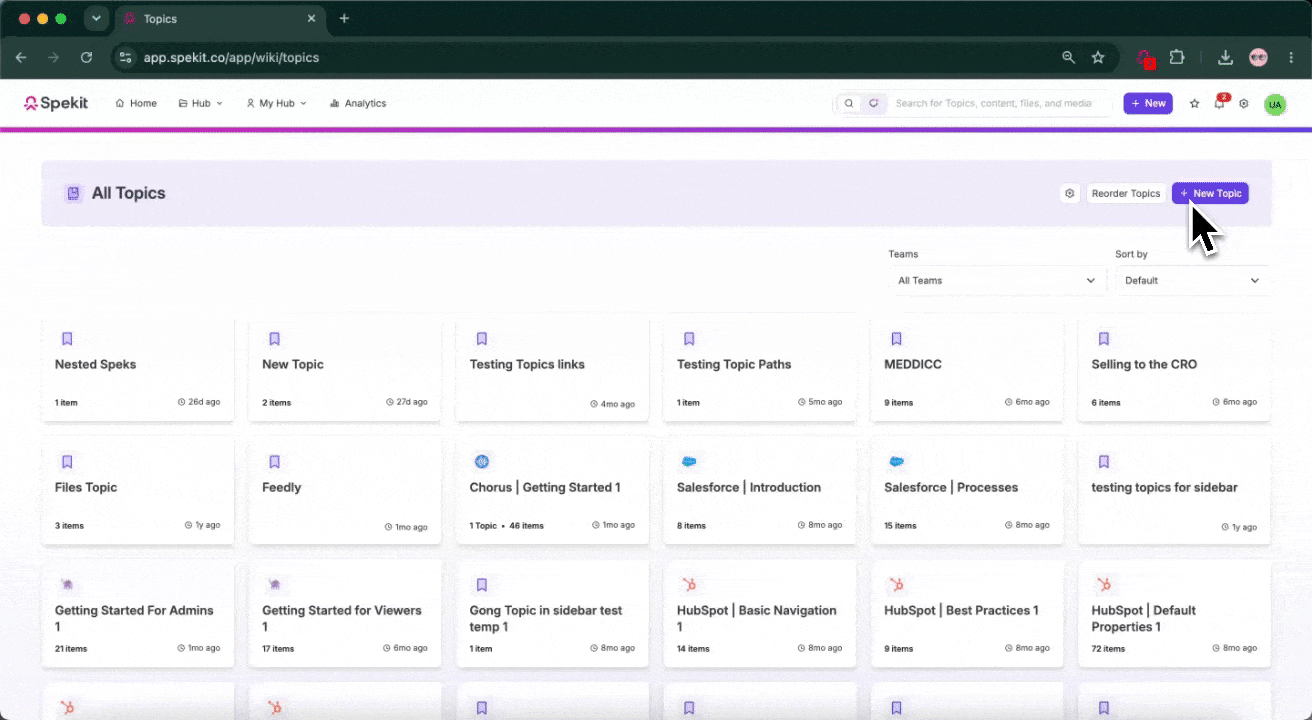Click the 46 items text on Chorus card
The width and height of the screenshot is (1312, 720).
pyautogui.click(x=527, y=526)
